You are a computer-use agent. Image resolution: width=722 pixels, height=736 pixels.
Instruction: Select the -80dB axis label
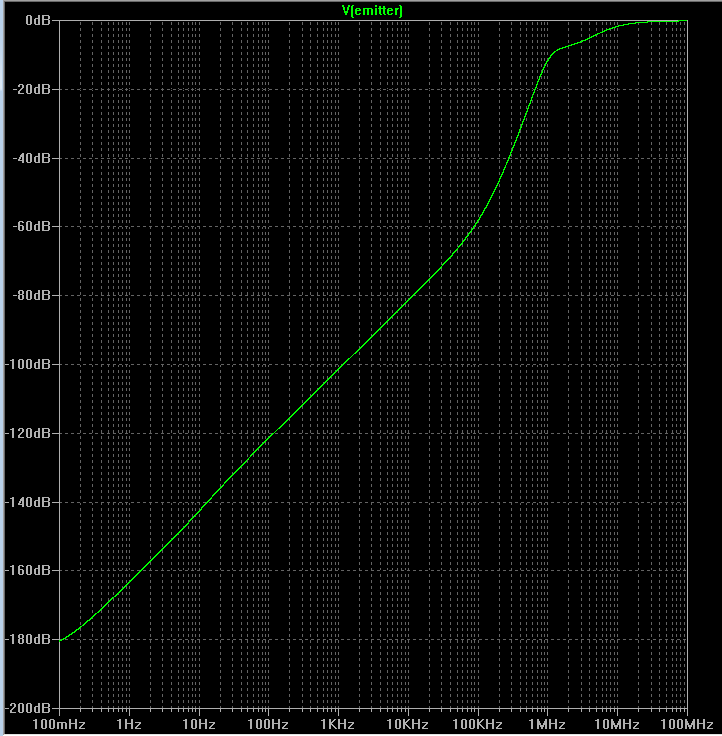31,295
